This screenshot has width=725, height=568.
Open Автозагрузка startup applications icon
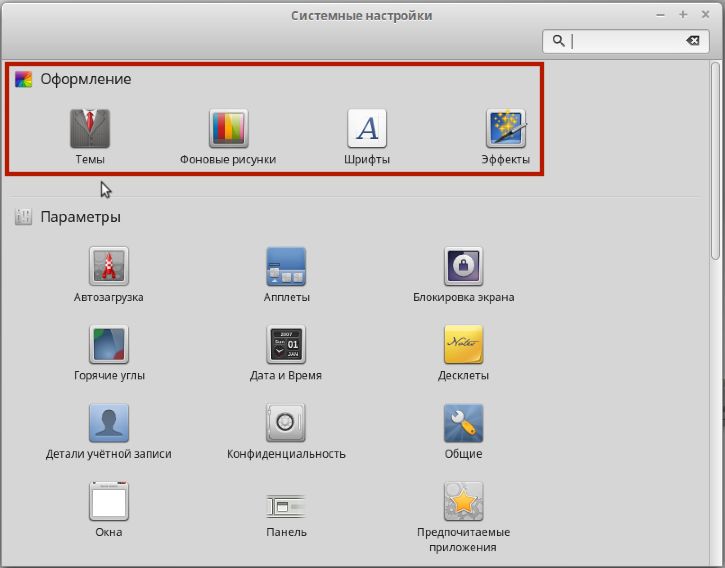point(109,266)
